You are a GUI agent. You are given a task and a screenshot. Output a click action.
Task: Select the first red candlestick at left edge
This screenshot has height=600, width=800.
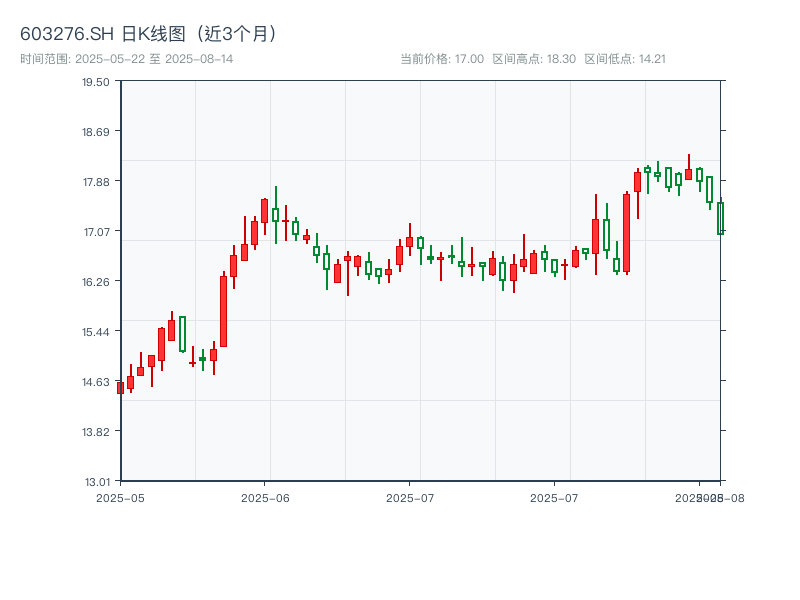(x=120, y=388)
